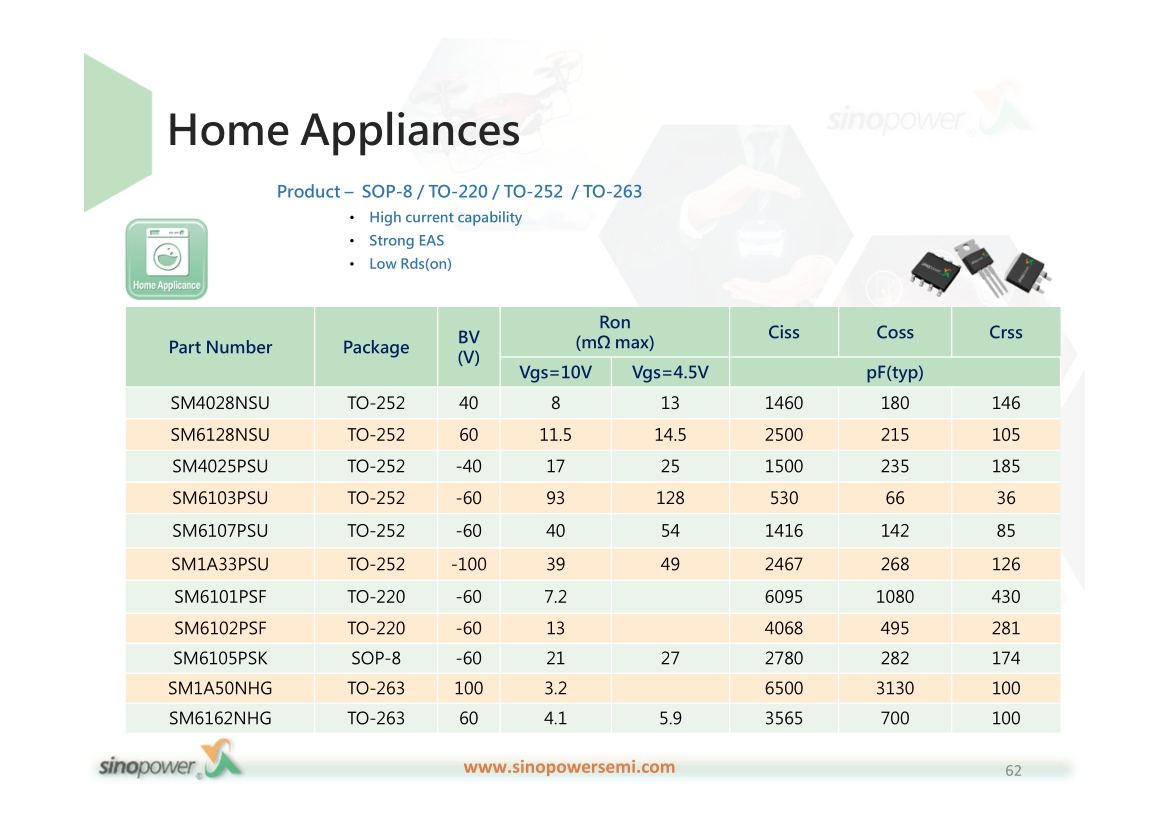Select part number SM6102PSF

220,628
